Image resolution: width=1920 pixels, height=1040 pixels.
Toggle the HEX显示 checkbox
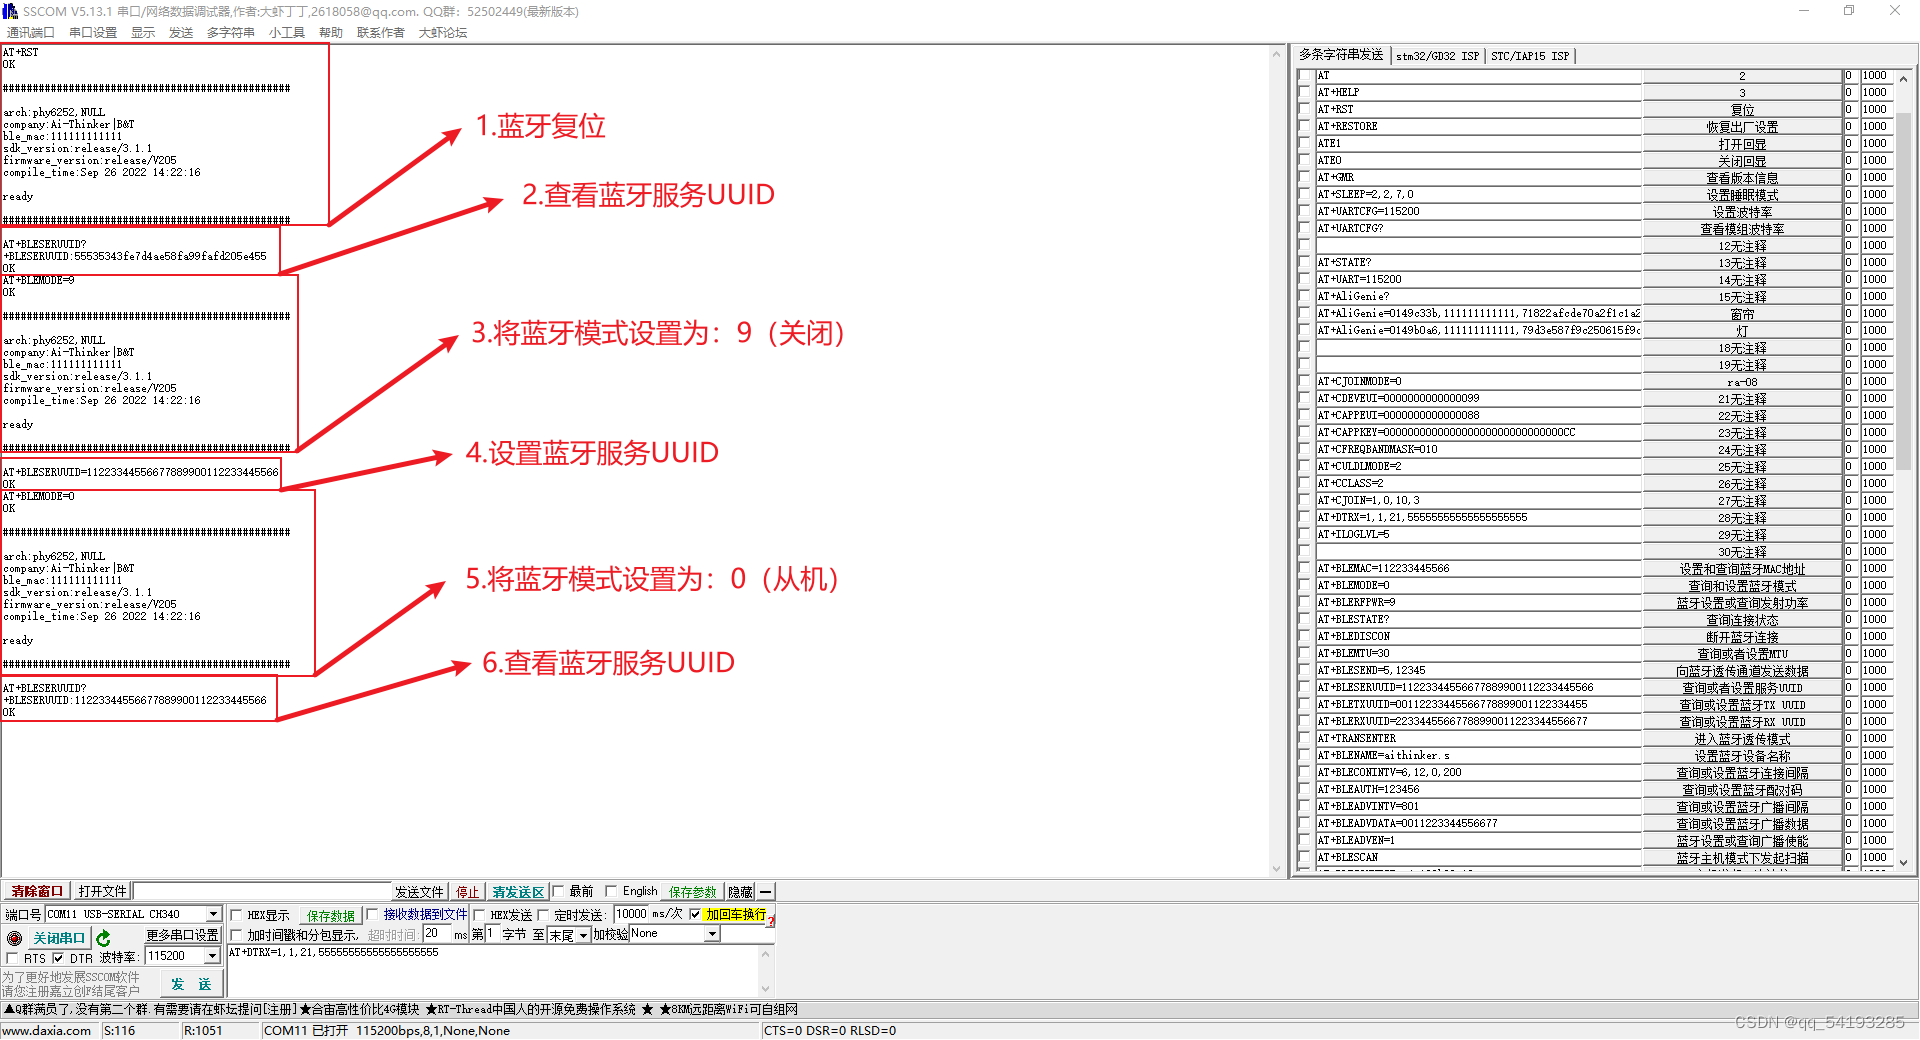237,915
